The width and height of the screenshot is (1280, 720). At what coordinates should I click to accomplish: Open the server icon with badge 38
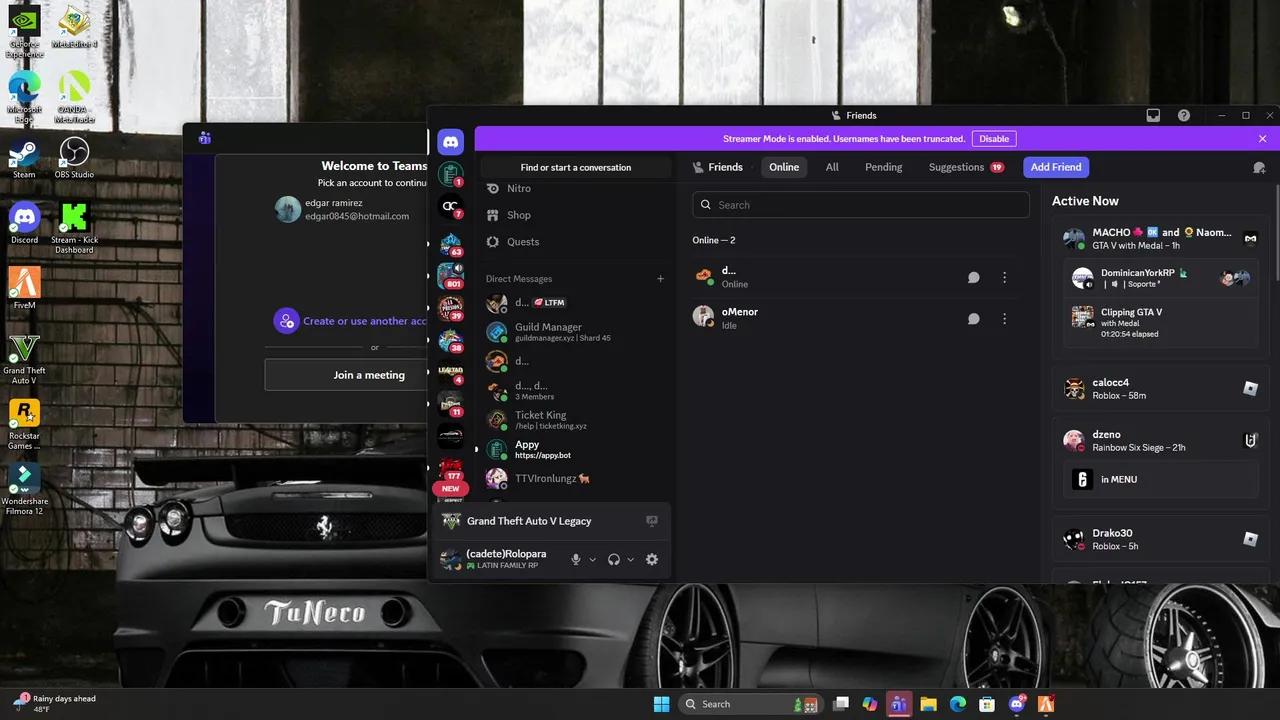coord(450,339)
